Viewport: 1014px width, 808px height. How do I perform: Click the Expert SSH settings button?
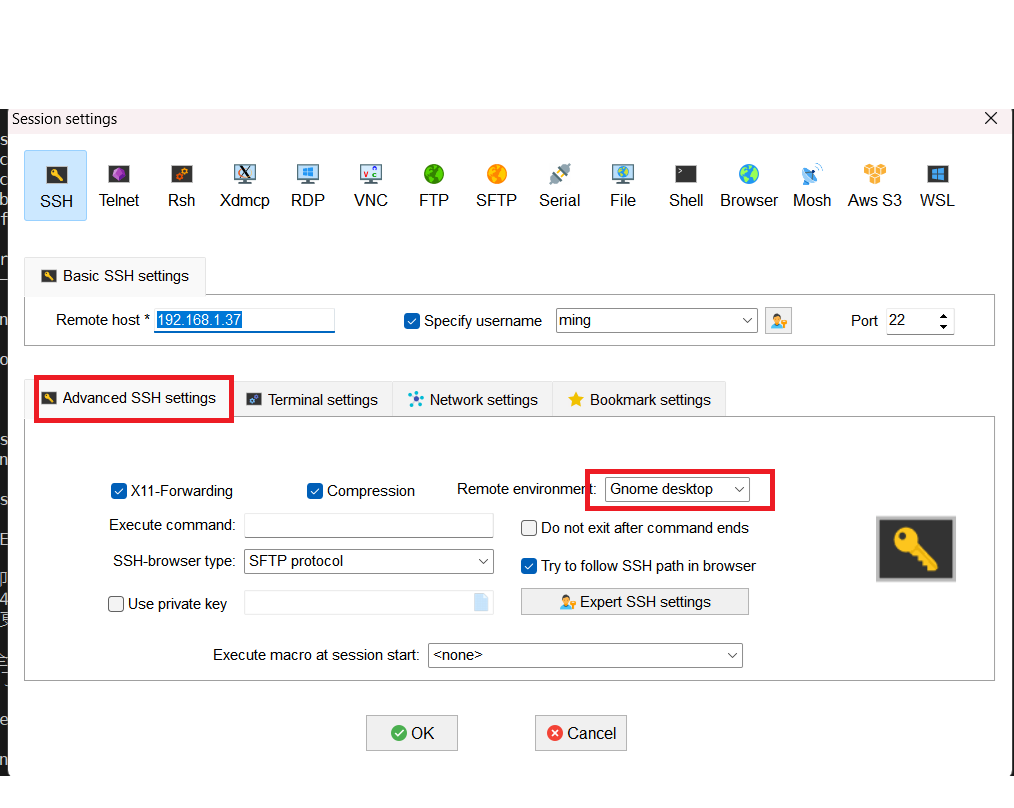tap(634, 601)
